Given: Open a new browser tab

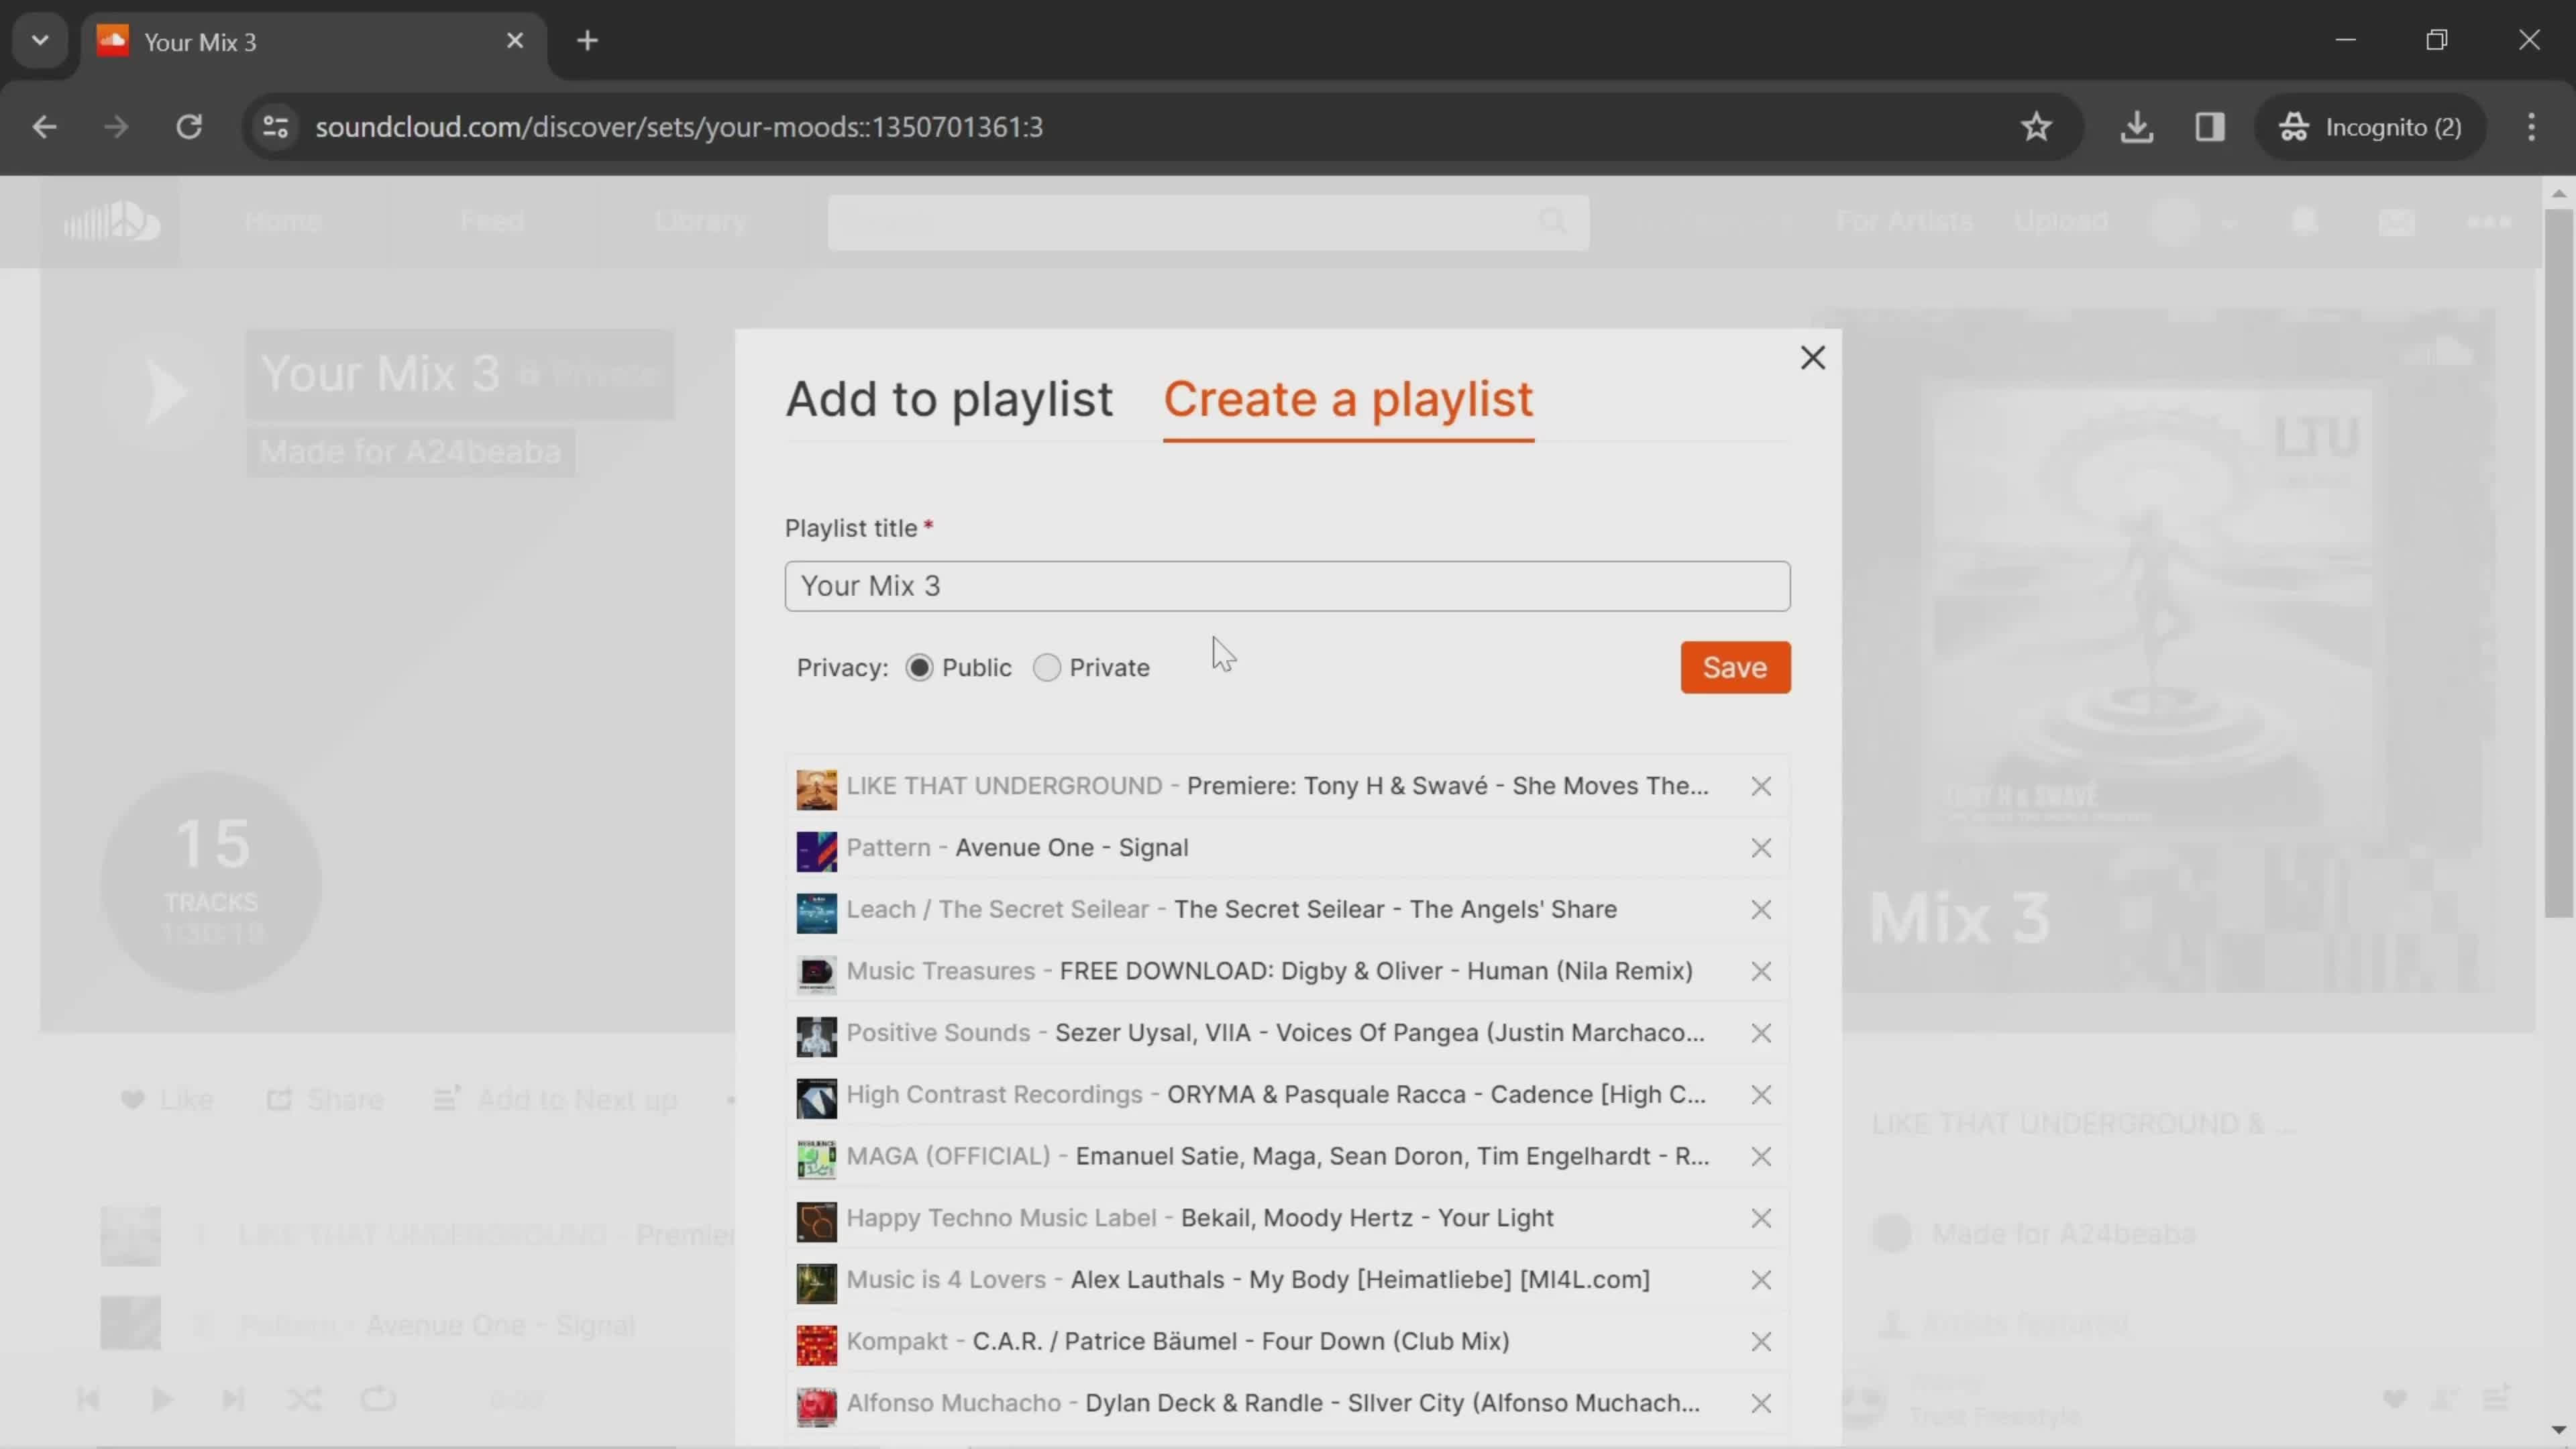Looking at the screenshot, I should [588, 41].
